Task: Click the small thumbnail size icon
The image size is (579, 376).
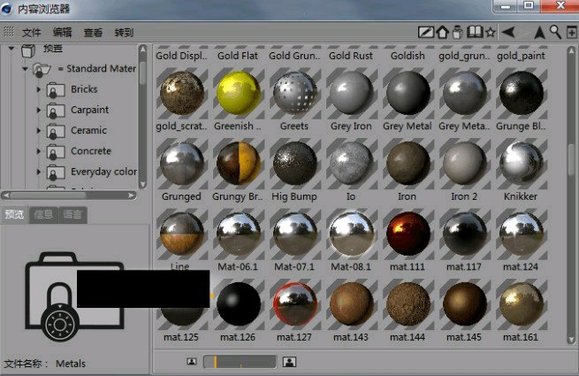Action: coord(192,362)
